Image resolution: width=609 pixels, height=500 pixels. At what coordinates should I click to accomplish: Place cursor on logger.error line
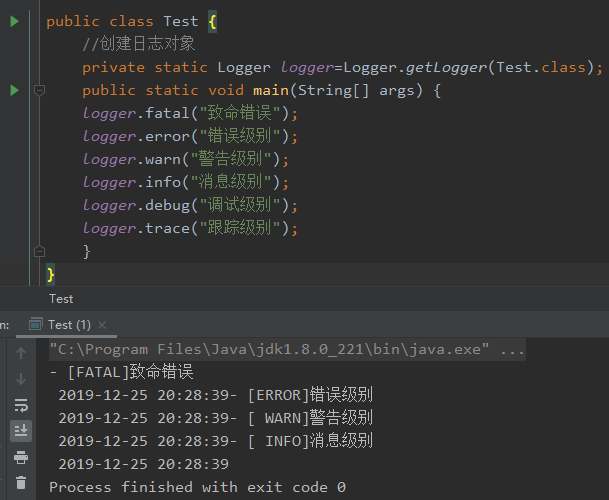point(190,136)
